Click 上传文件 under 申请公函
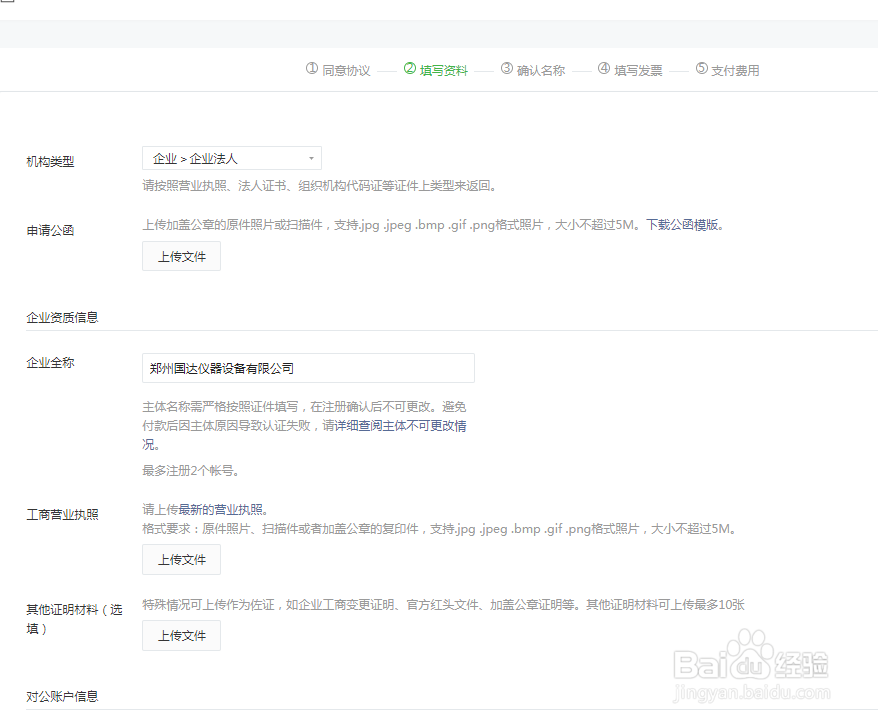Screen dimensions: 878x723 click(x=181, y=256)
